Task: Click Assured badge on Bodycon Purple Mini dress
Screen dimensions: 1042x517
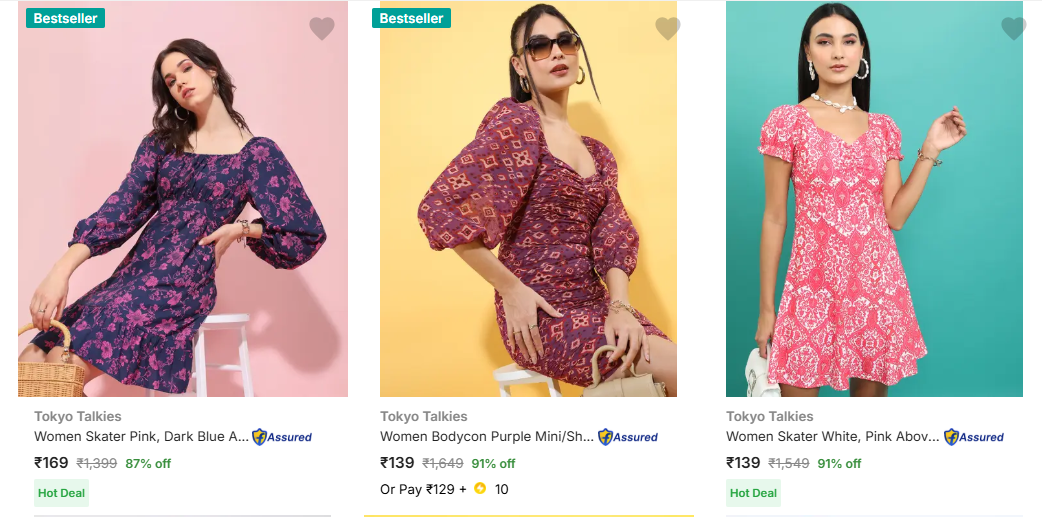Action: (x=628, y=437)
